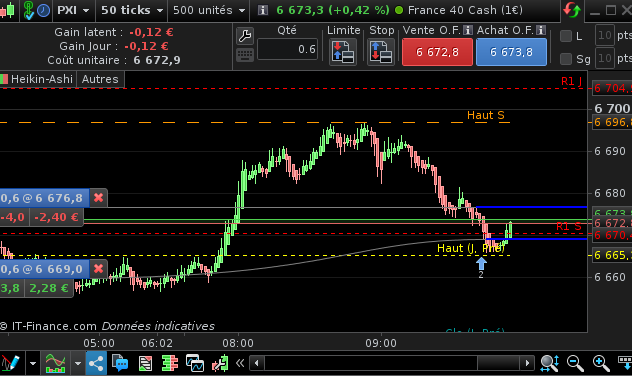This screenshot has height=376, width=632.
Task: Select the Autres tab
Action: 100,79
